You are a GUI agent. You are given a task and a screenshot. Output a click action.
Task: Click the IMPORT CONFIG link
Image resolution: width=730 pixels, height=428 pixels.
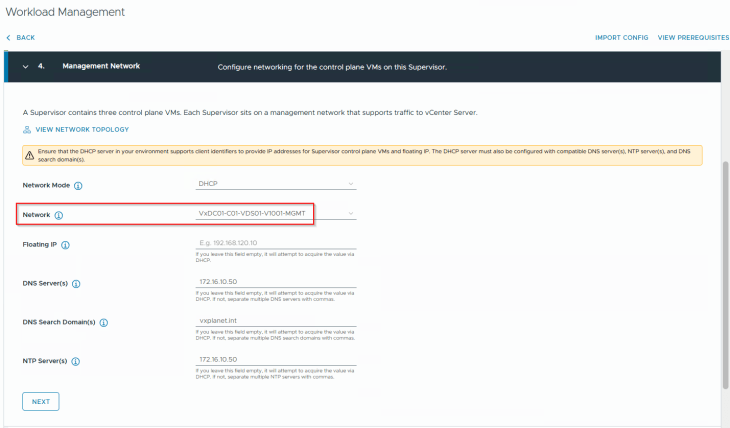click(621, 37)
